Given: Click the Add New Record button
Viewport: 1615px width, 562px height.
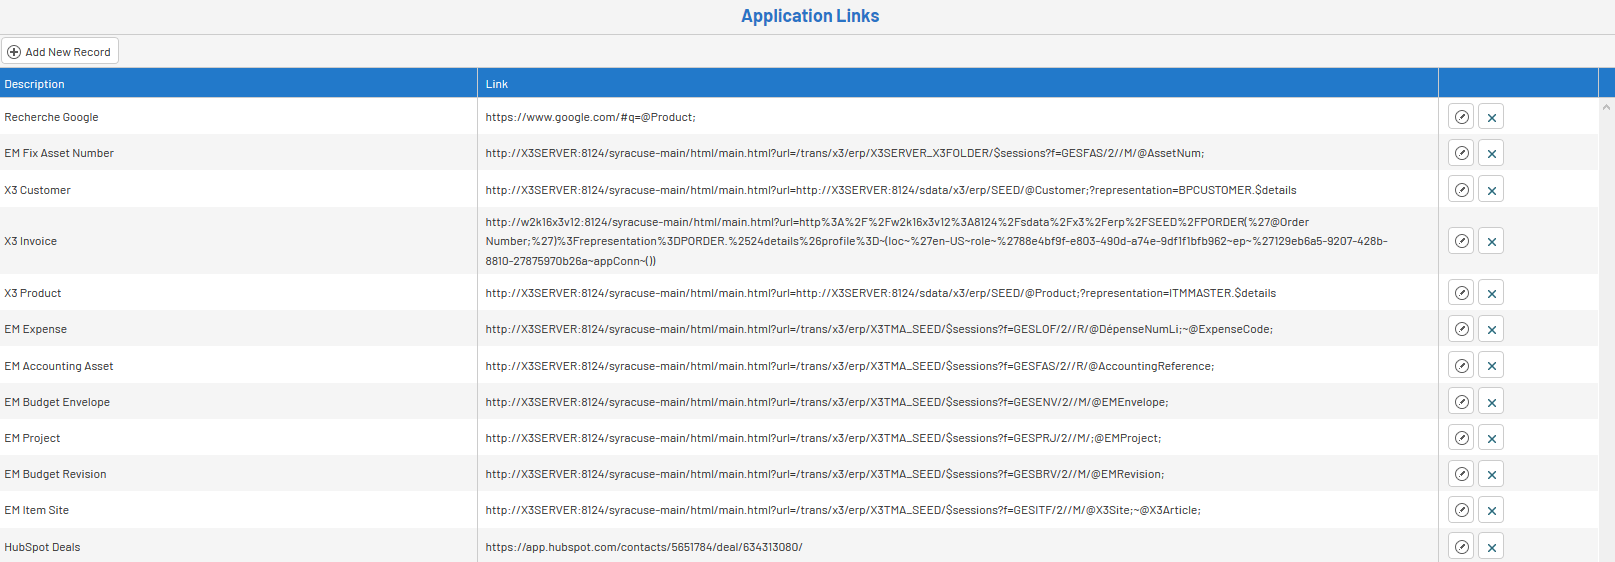Looking at the screenshot, I should click(x=60, y=52).
